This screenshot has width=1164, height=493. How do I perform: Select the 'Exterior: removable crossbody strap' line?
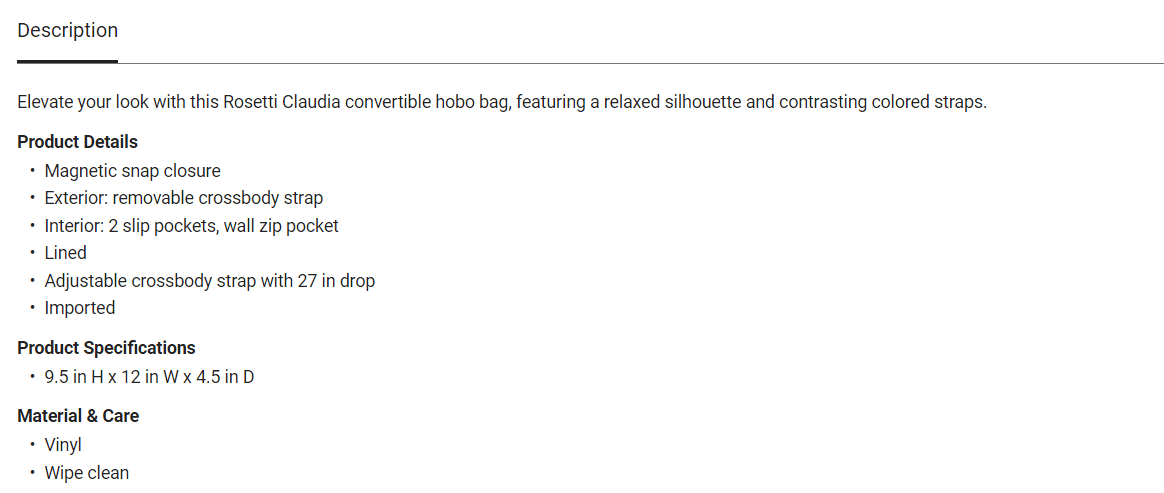tap(184, 198)
